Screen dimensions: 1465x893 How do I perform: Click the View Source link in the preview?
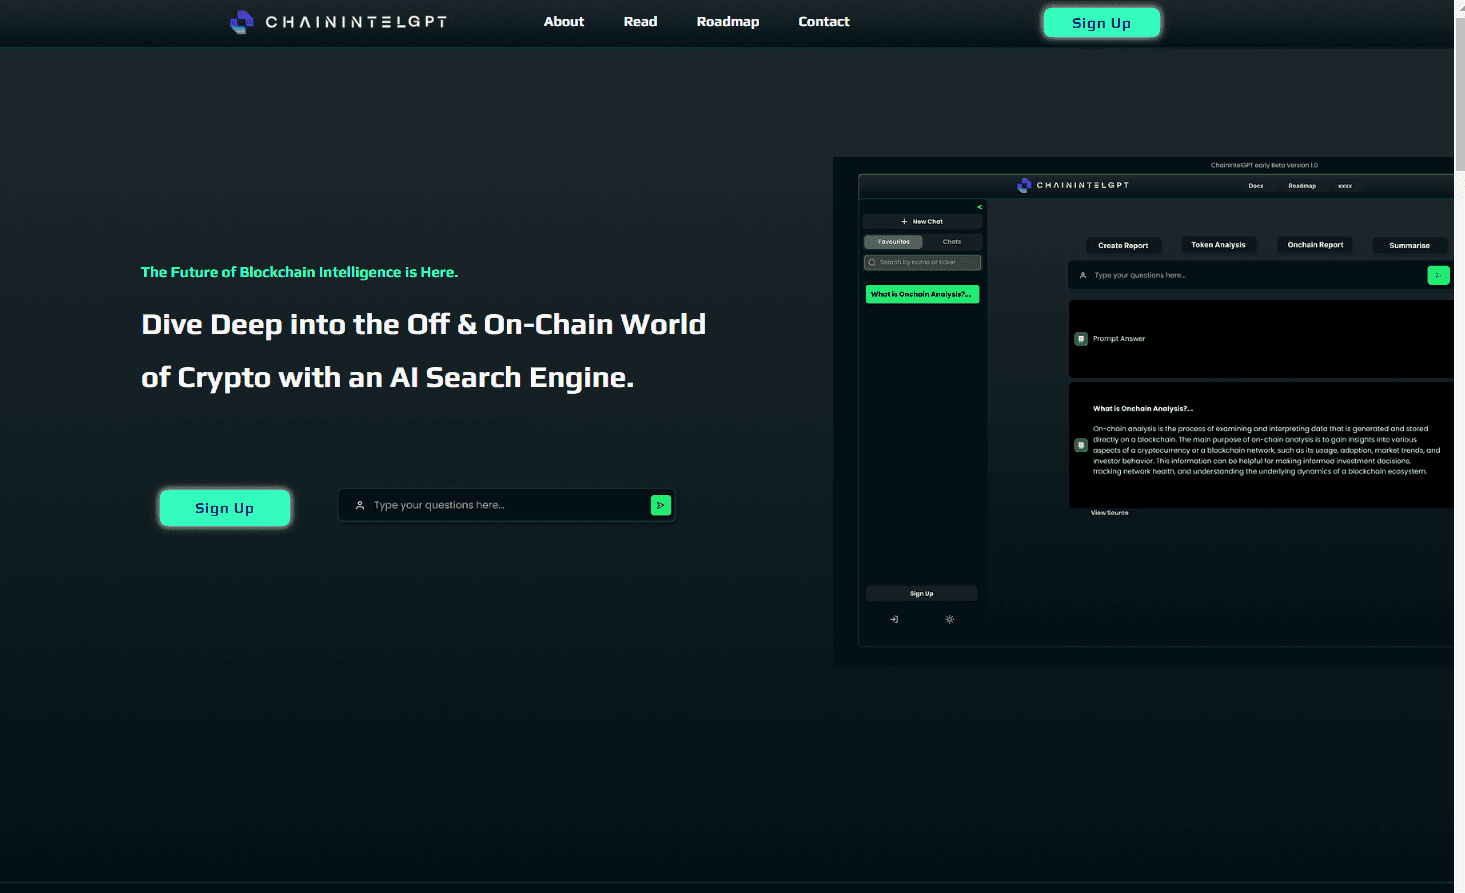(1109, 513)
